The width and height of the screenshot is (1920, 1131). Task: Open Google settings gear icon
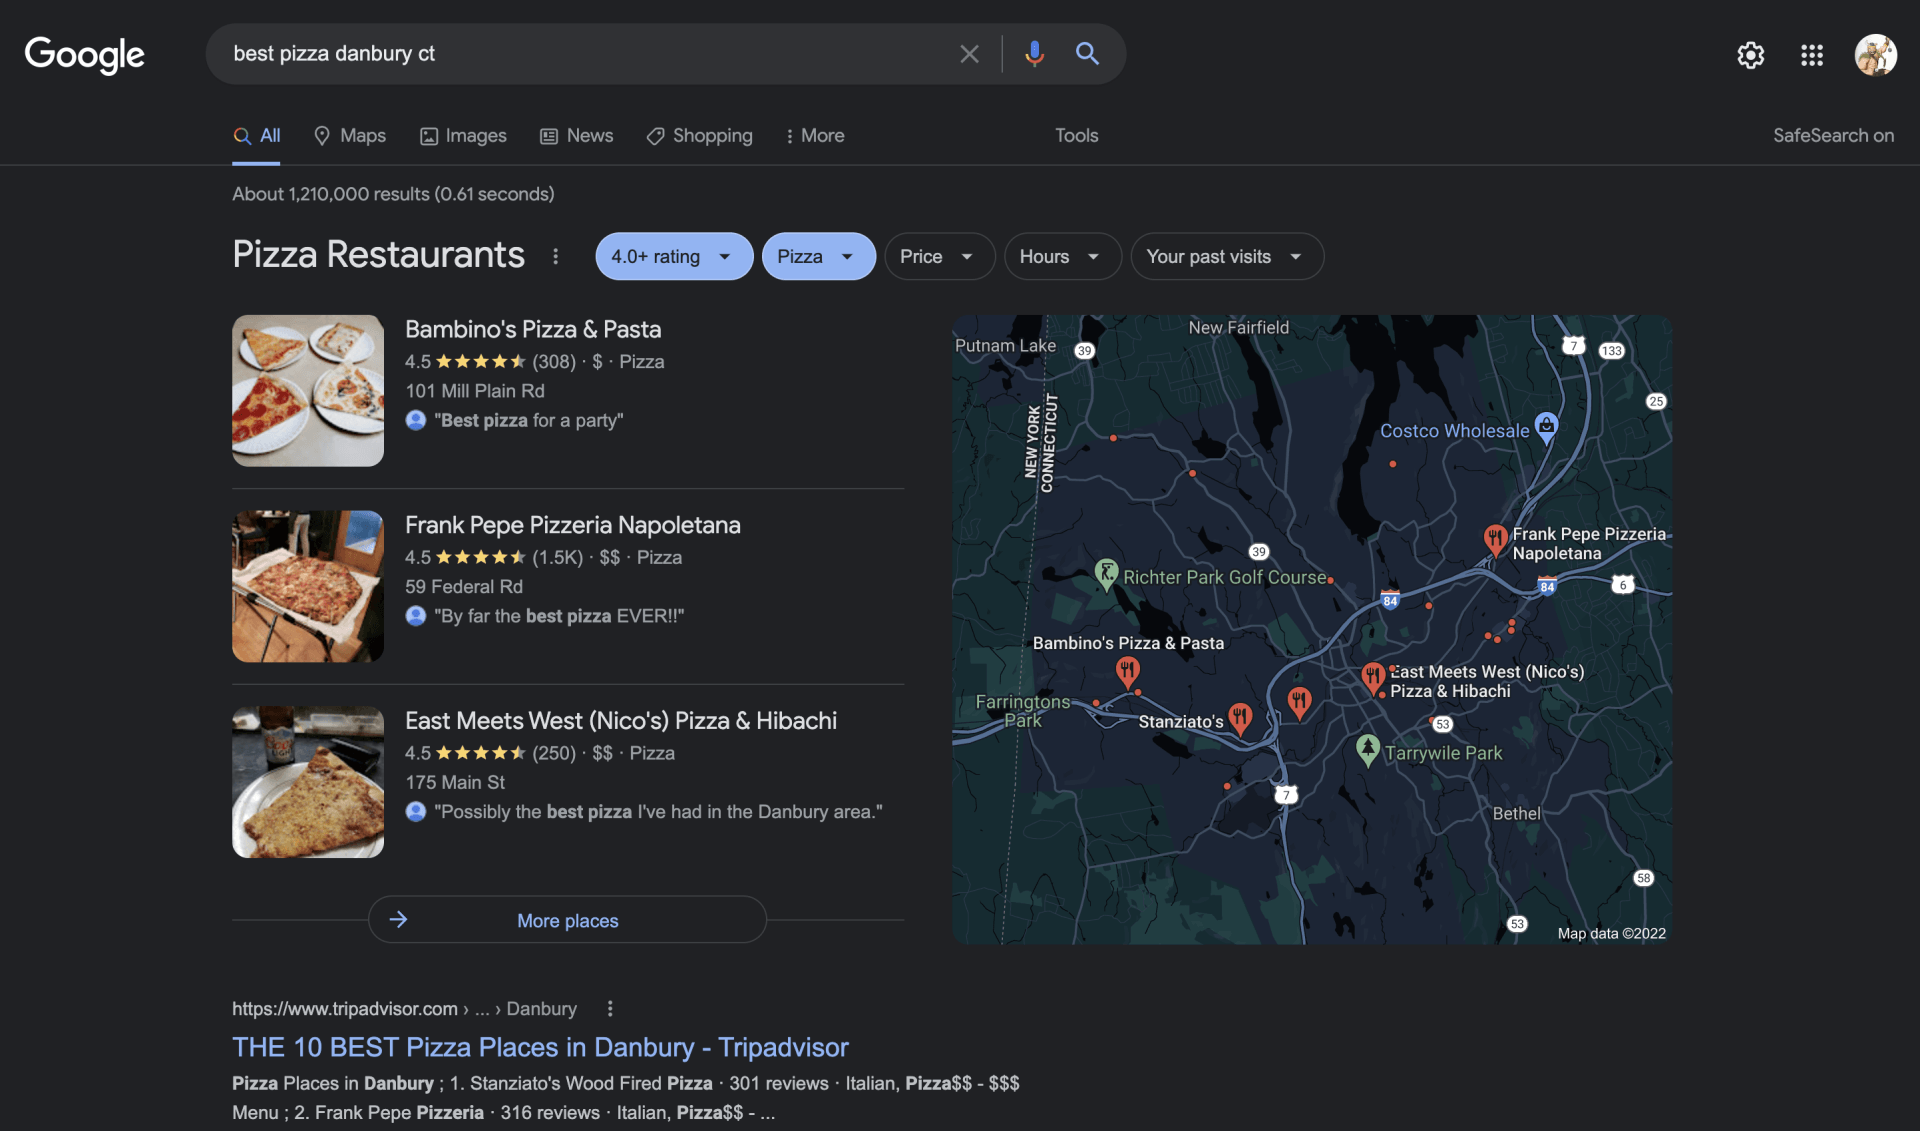point(1750,55)
